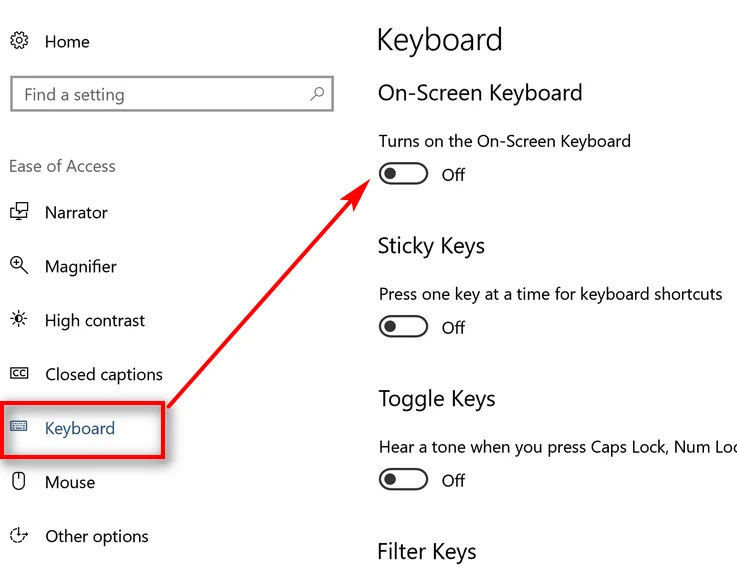Click the Closed captions CC icon
The width and height of the screenshot is (737, 568).
[19, 374]
